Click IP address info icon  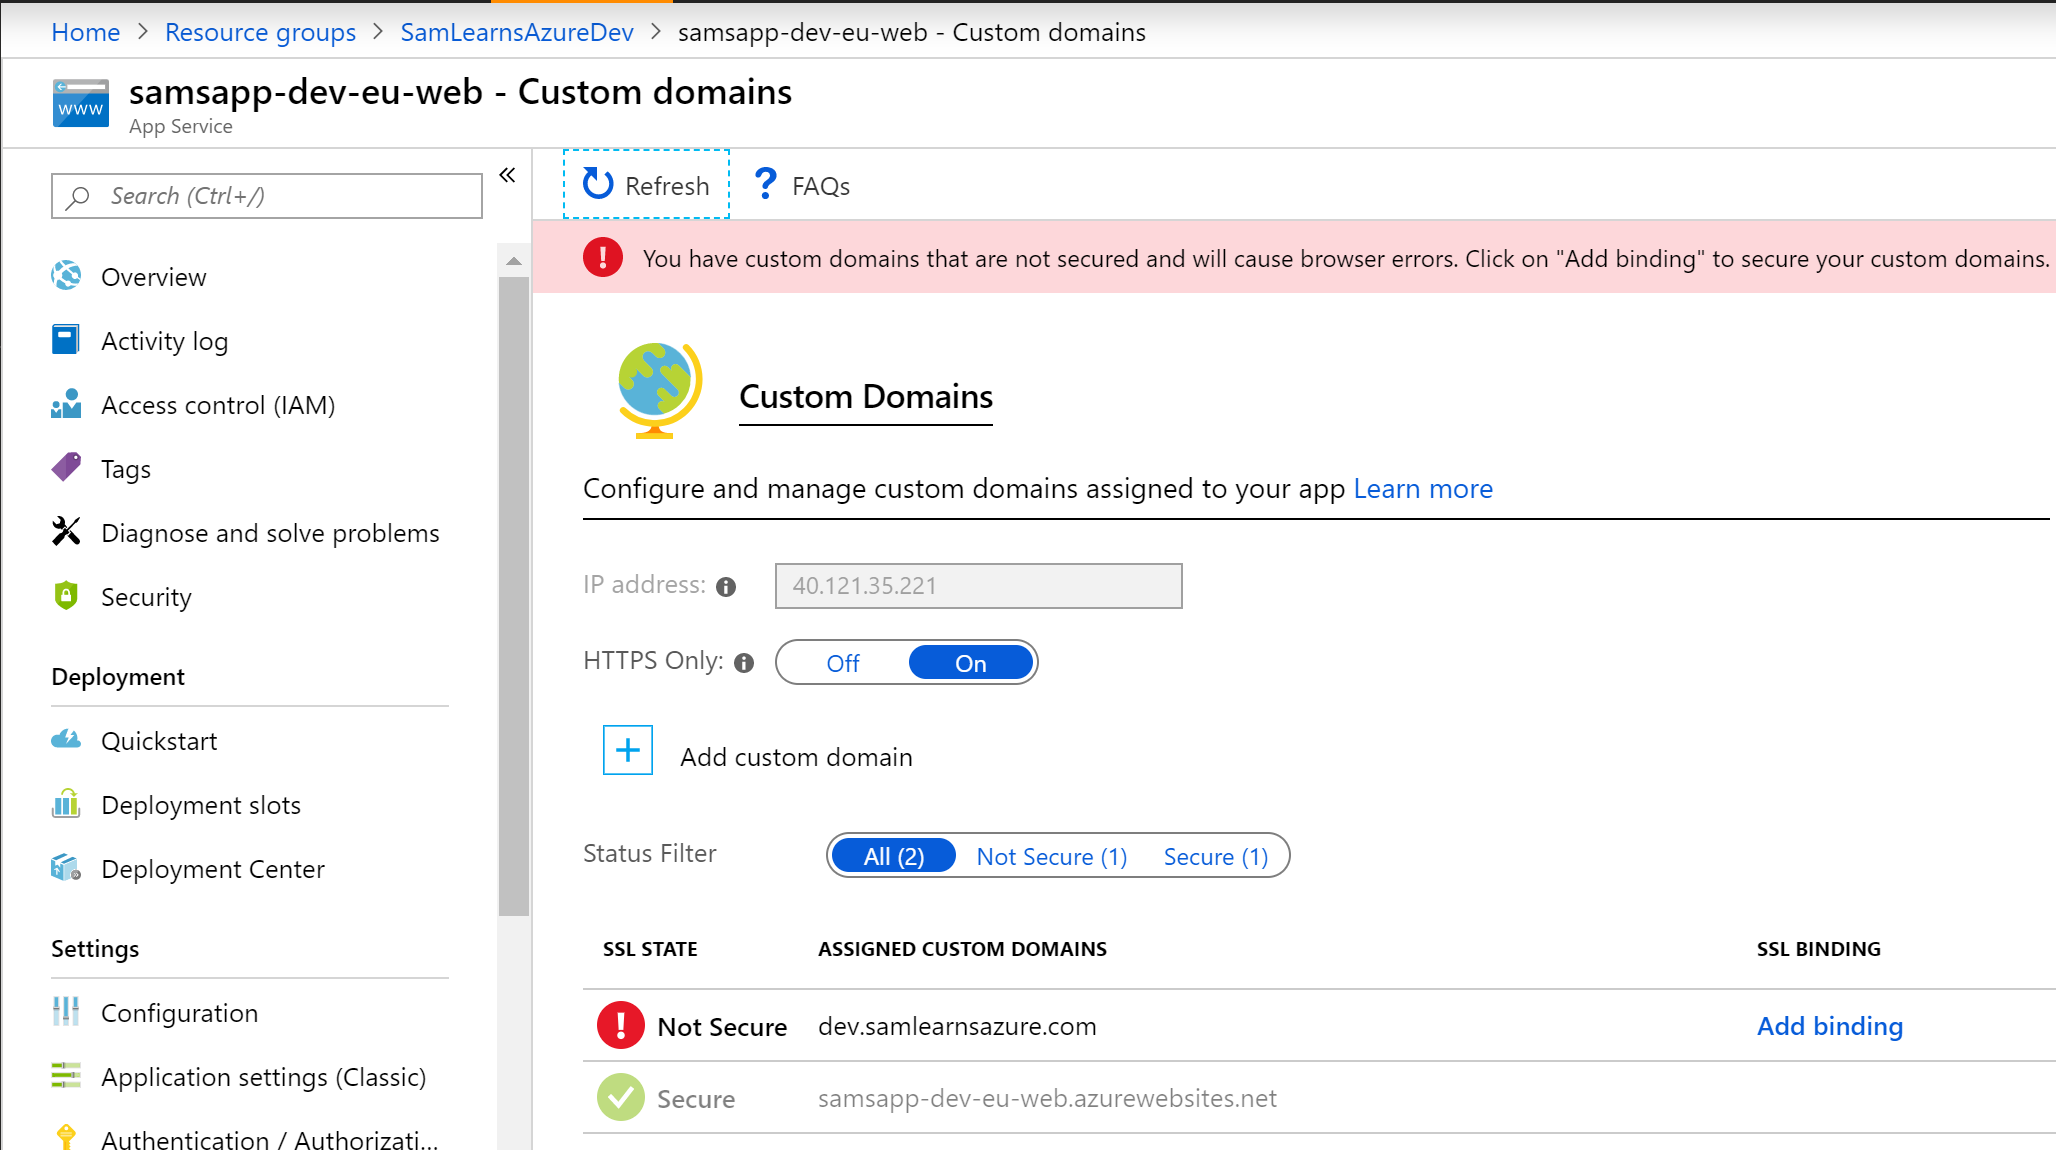[726, 587]
